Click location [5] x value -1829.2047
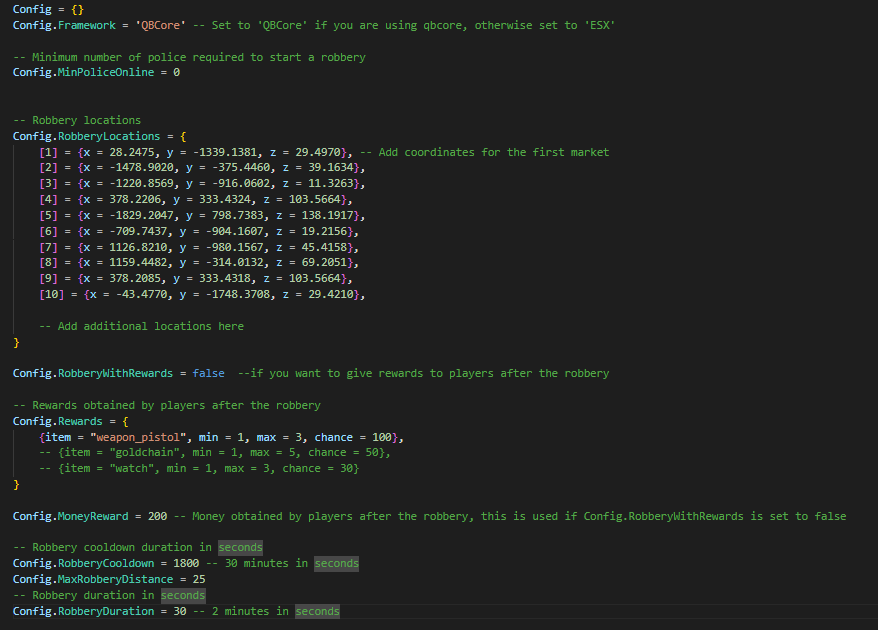This screenshot has width=878, height=630. pos(142,215)
